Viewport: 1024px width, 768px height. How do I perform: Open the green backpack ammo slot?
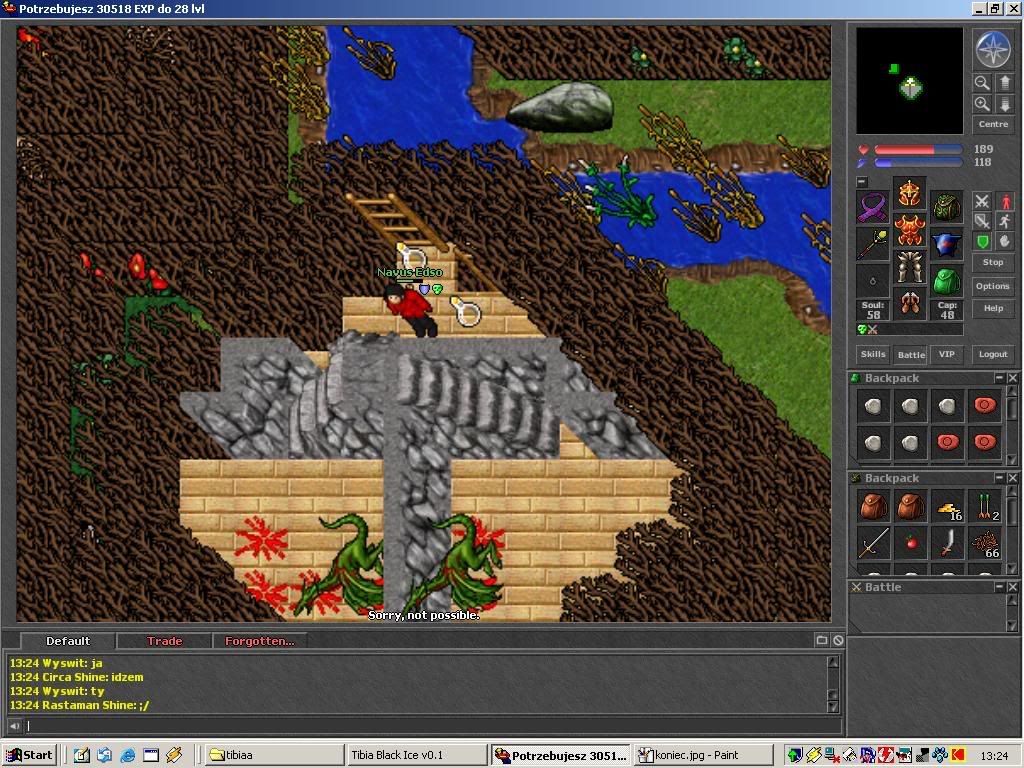coord(947,281)
